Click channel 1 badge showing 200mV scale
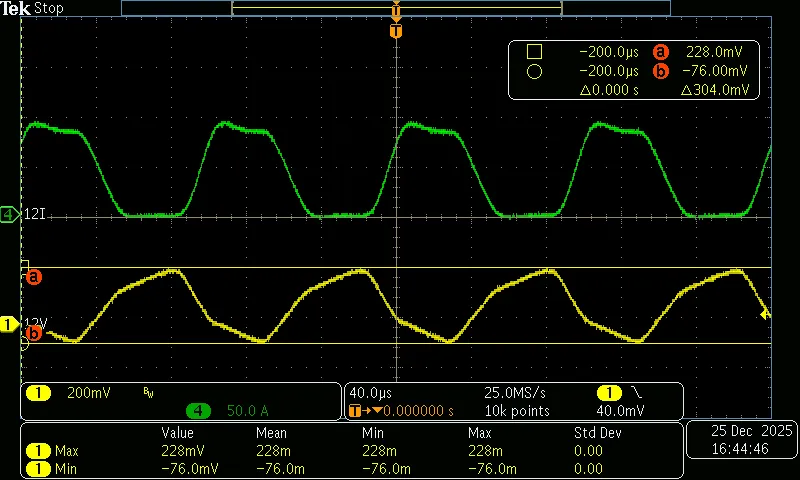Image resolution: width=800 pixels, height=480 pixels. (x=38, y=393)
